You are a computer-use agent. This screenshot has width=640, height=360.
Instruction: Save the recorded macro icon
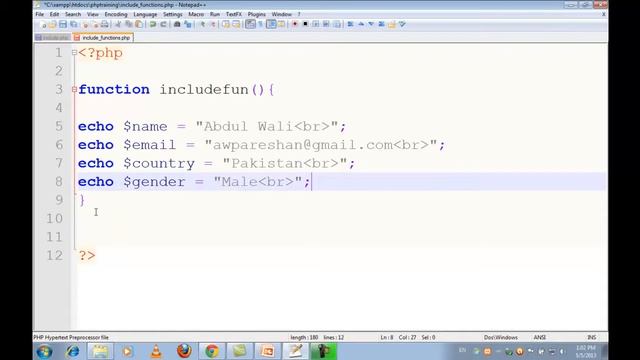337,24
